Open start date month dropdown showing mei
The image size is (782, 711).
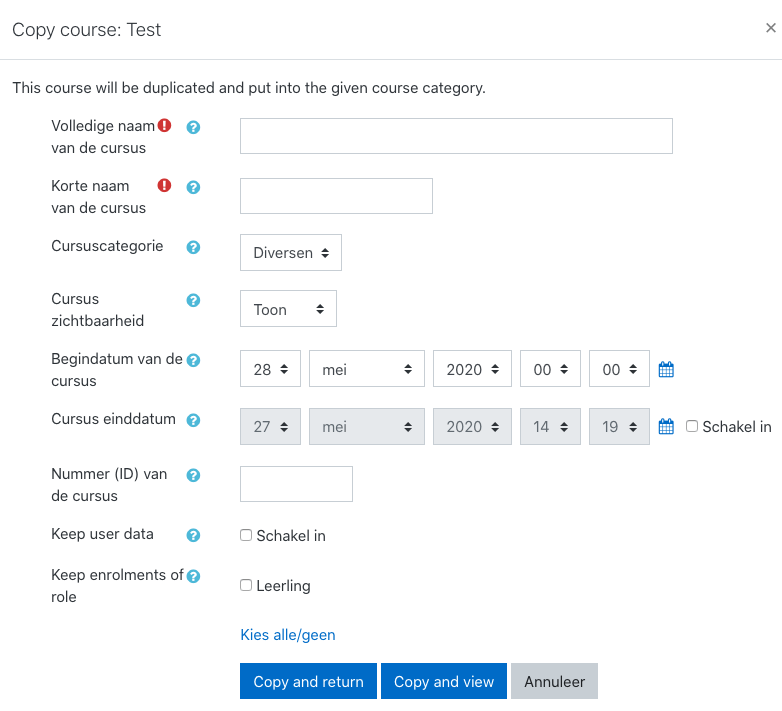(x=367, y=369)
